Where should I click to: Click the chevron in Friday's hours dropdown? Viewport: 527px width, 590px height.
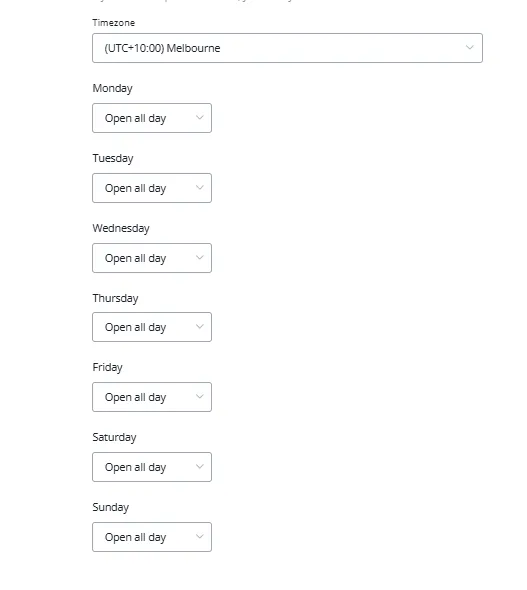200,396
